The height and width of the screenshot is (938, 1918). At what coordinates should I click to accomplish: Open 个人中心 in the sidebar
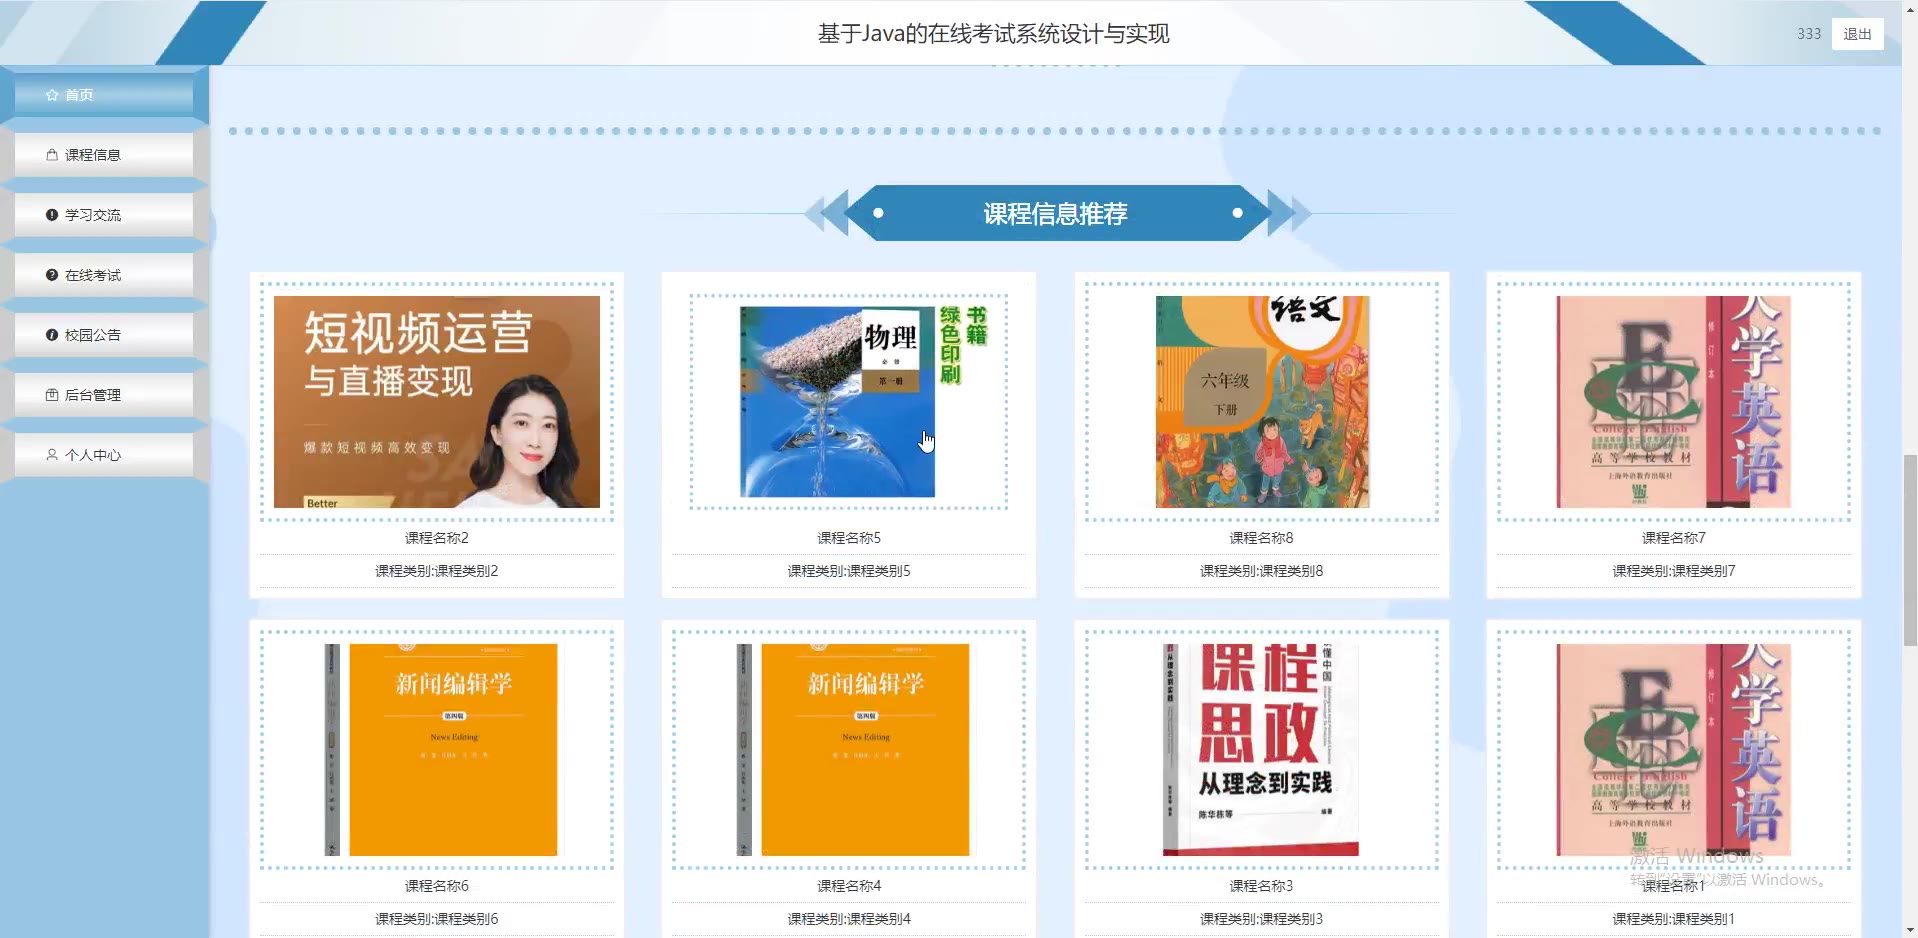[x=104, y=455]
